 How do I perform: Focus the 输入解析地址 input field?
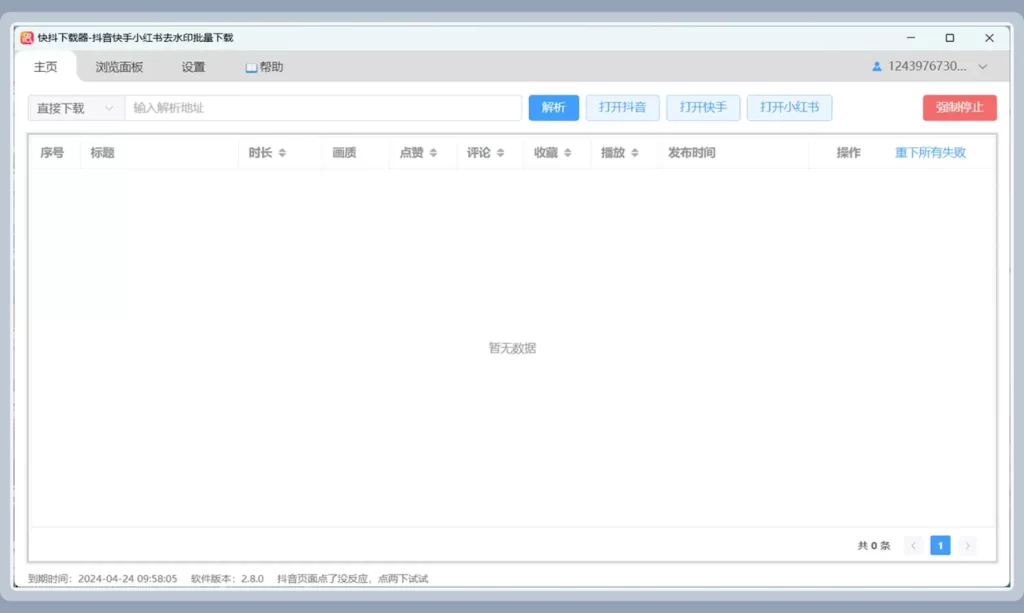coord(323,108)
